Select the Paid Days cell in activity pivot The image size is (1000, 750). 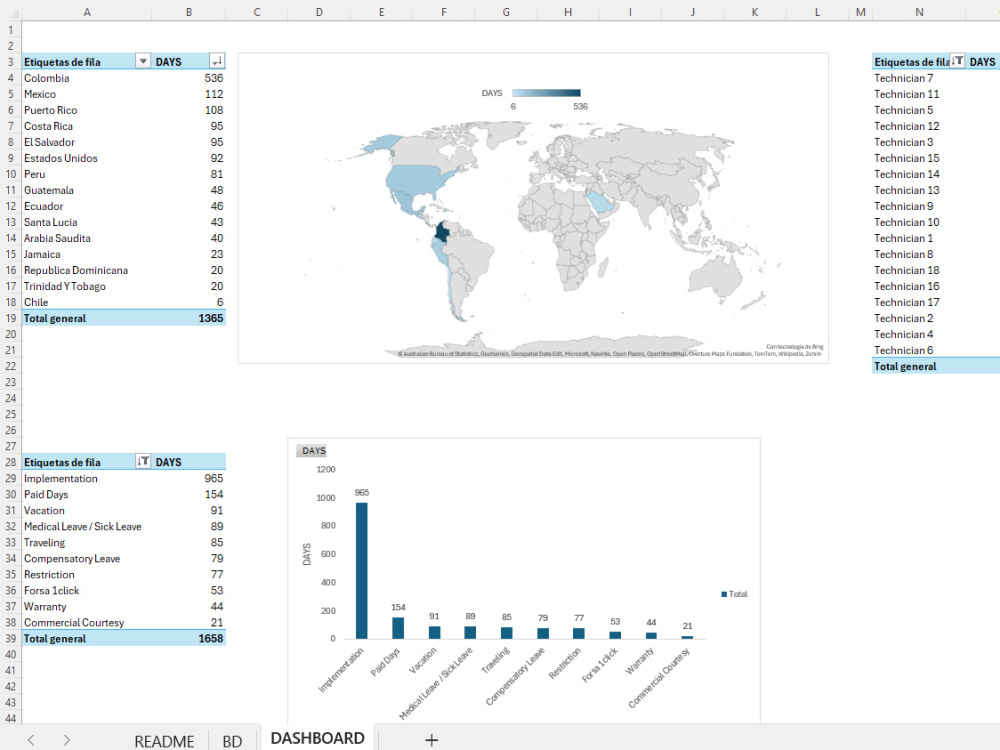coord(87,494)
